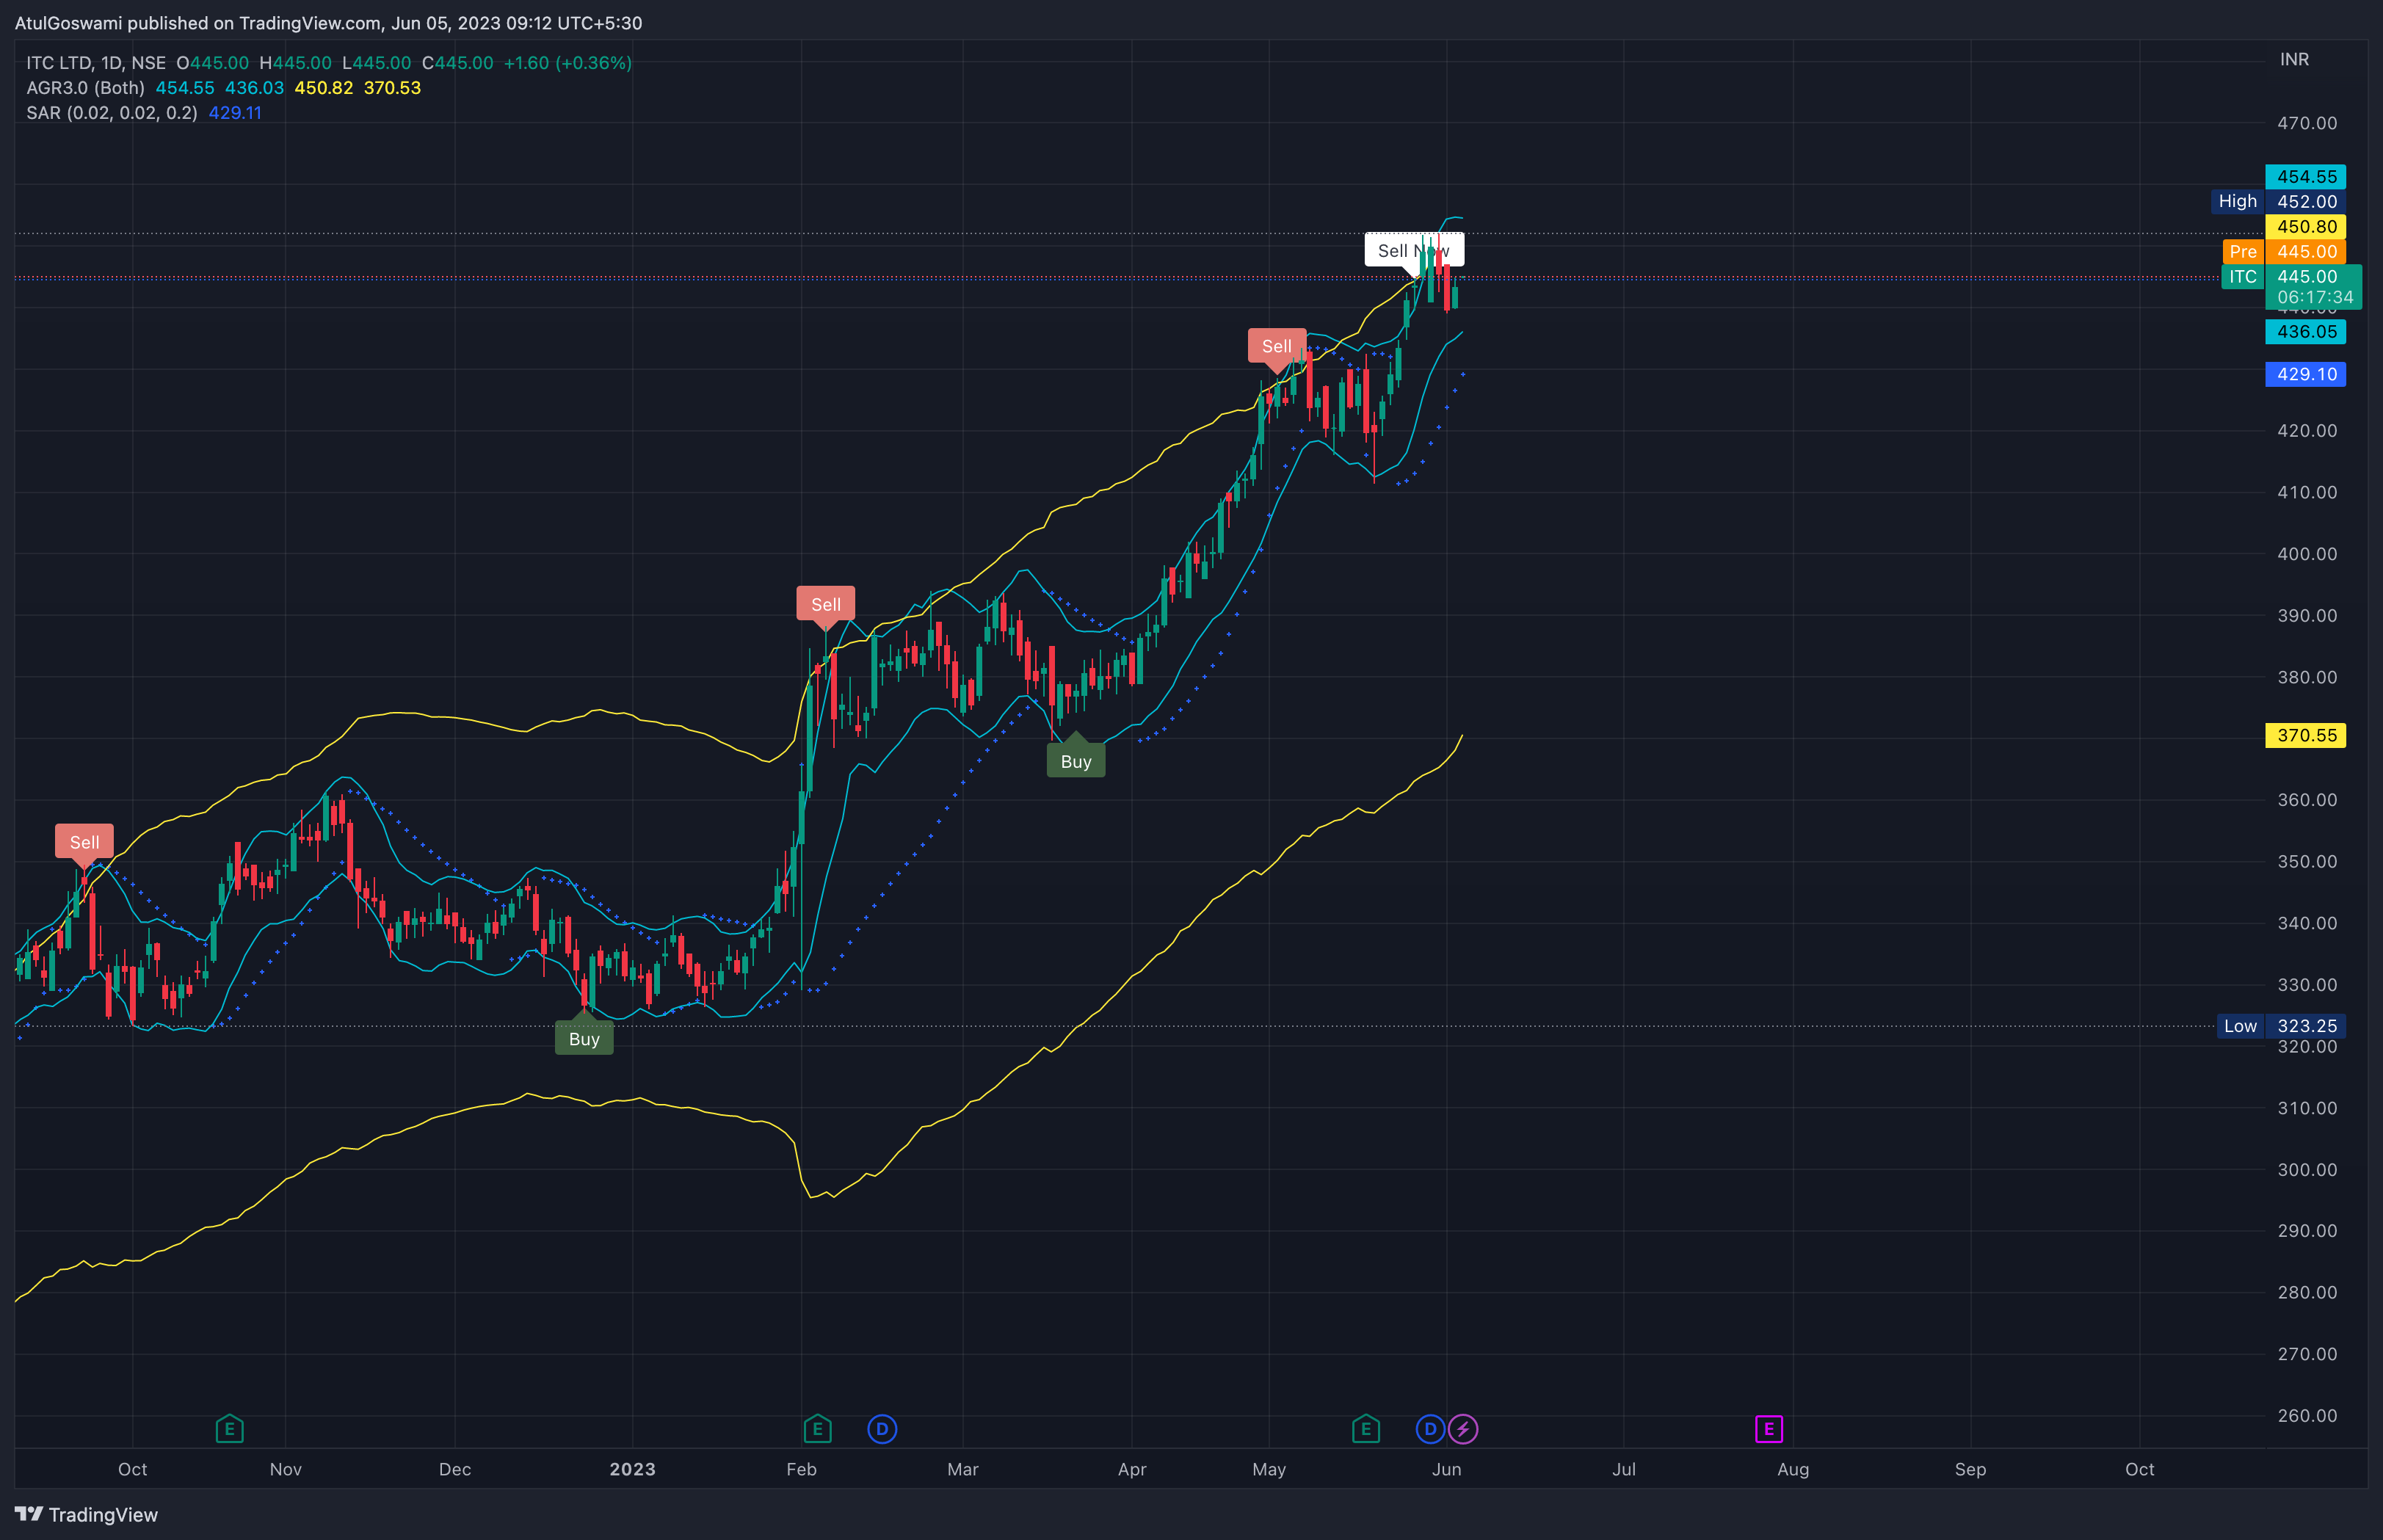Click the cyan 436.05 price label
Viewport: 2383px width, 1540px height.
tap(2305, 332)
